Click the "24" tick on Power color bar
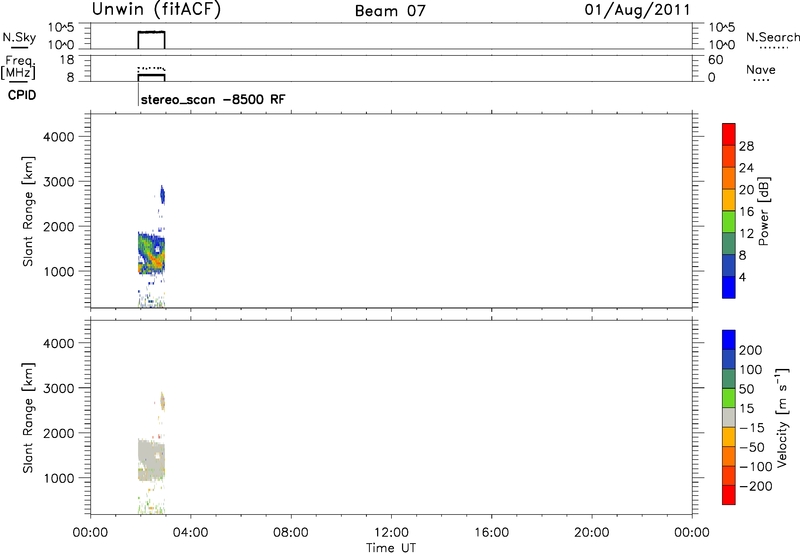800x554 pixels. 746,168
